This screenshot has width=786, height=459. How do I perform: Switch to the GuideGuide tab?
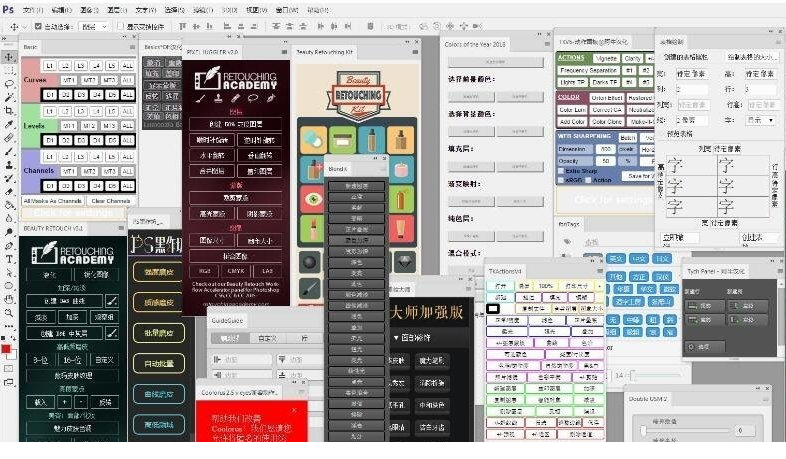point(227,320)
